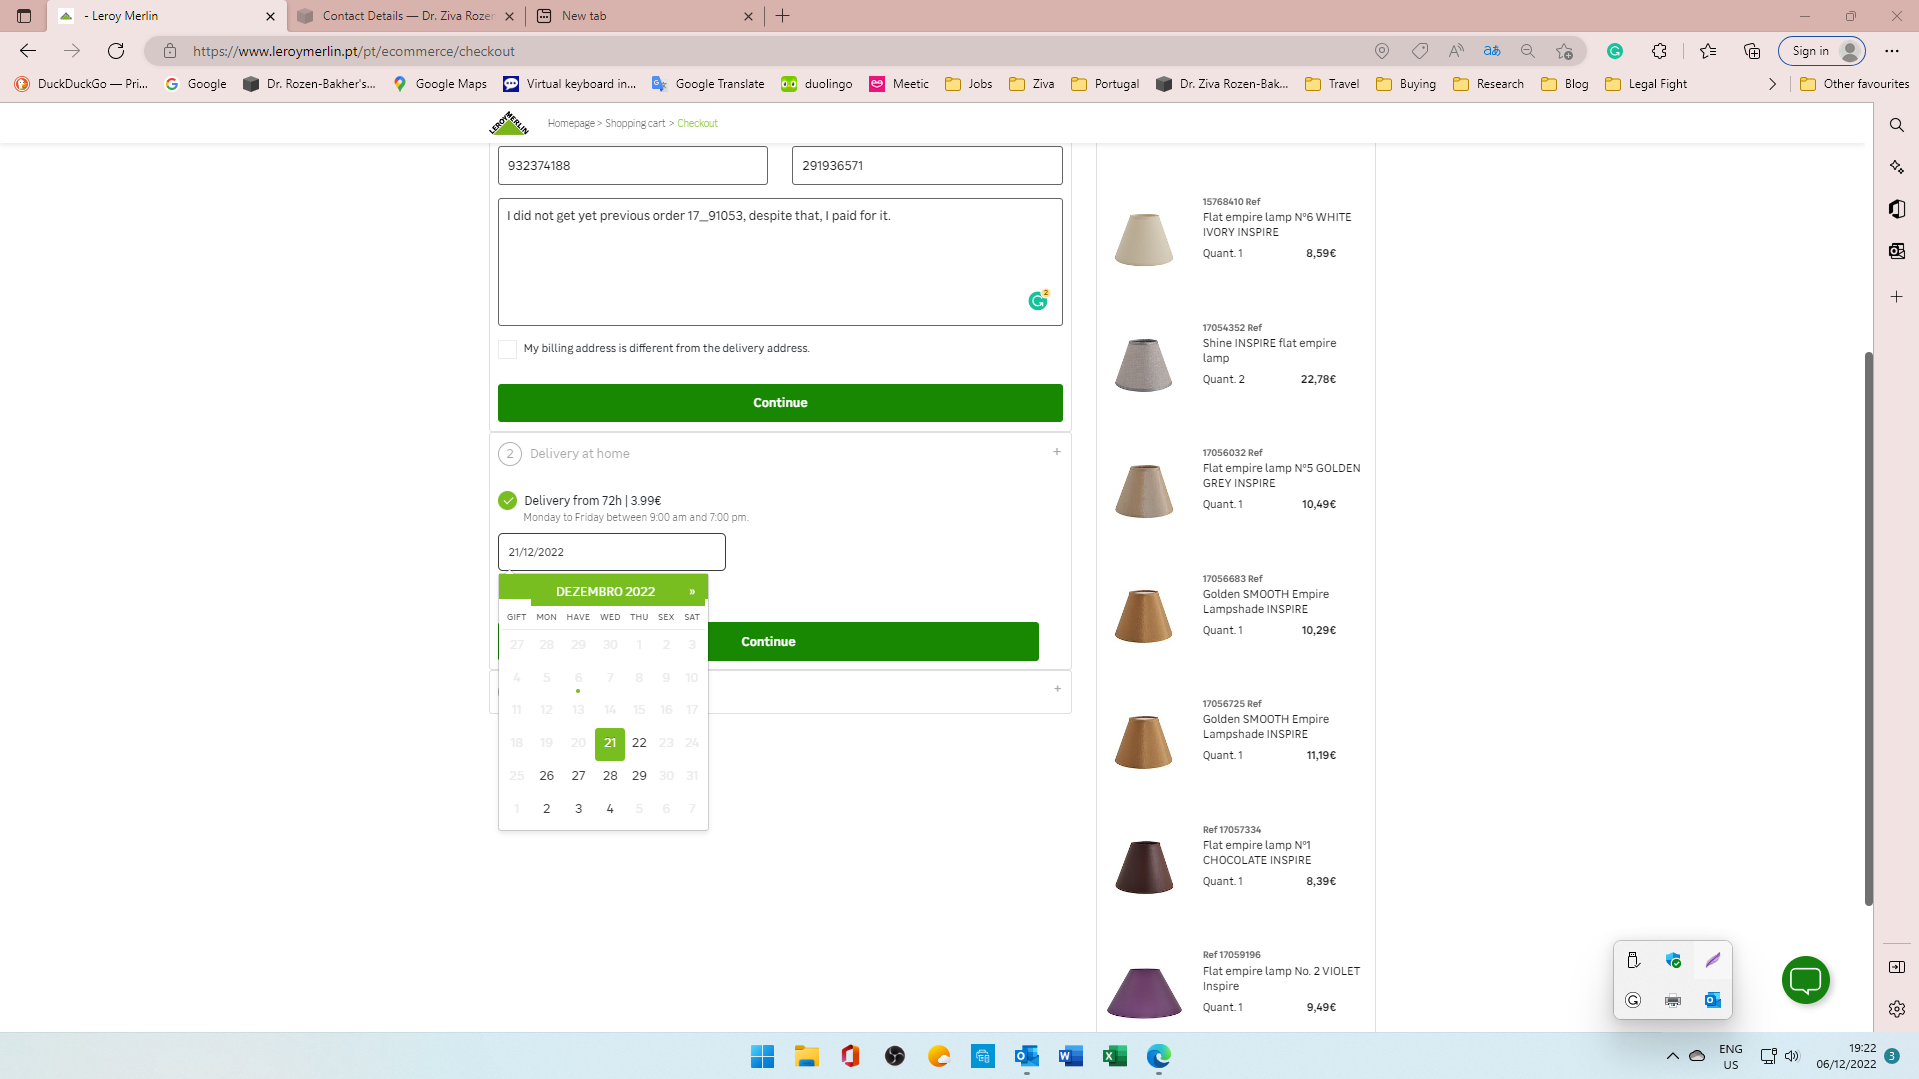Open Portugal bookmarks folder

1104,84
